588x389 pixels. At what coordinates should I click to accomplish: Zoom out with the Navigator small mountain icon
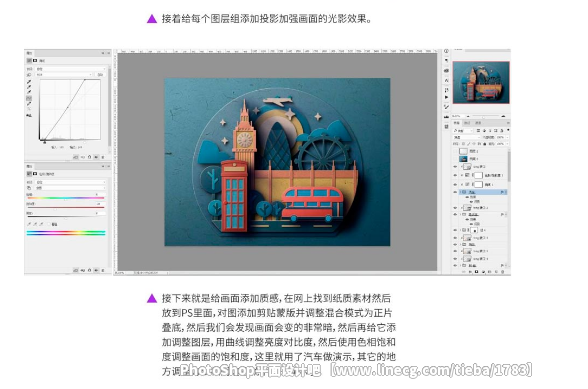468,116
